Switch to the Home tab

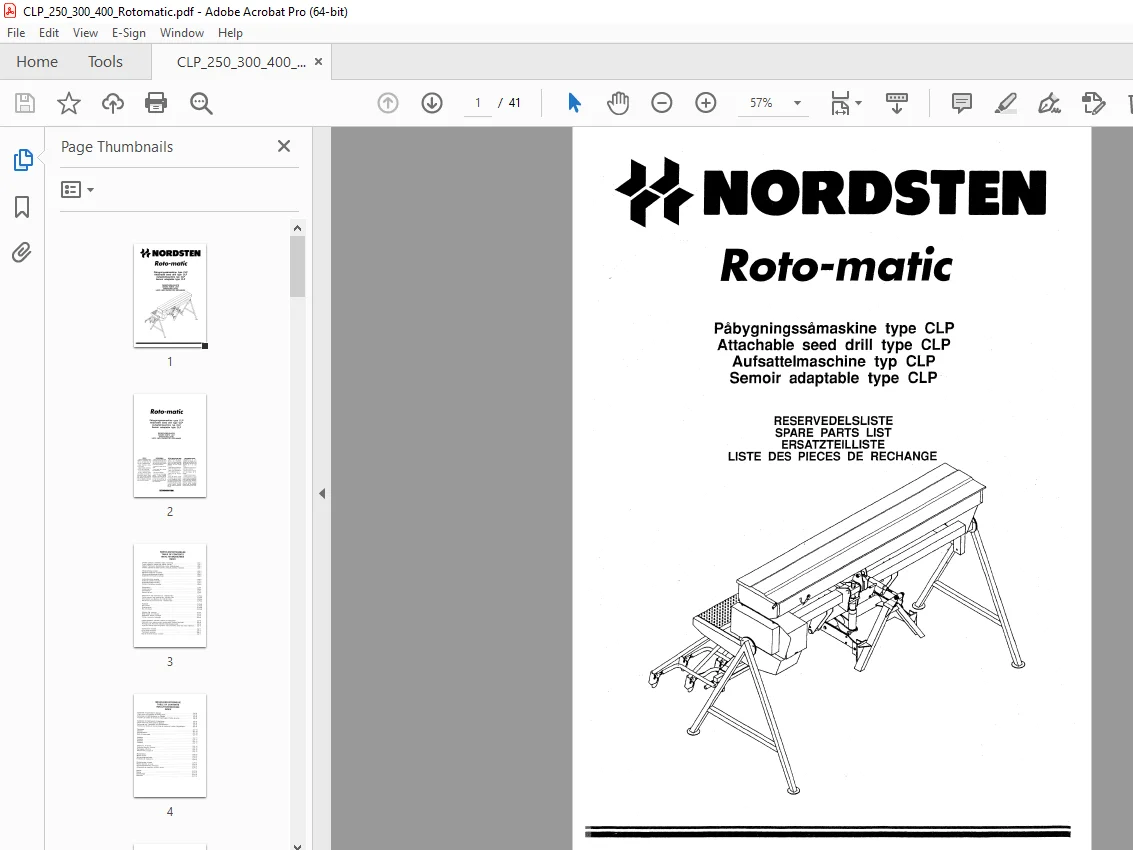point(37,62)
